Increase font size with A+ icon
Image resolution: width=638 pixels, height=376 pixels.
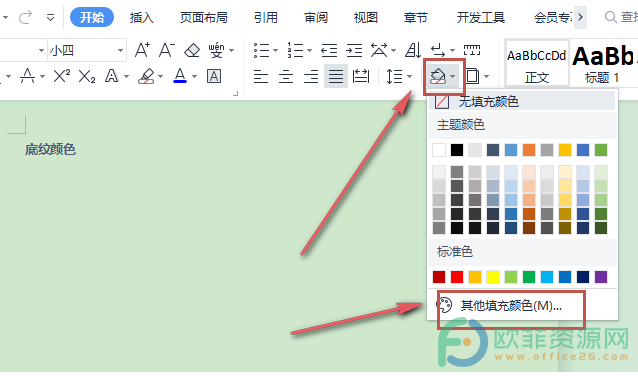pos(142,50)
